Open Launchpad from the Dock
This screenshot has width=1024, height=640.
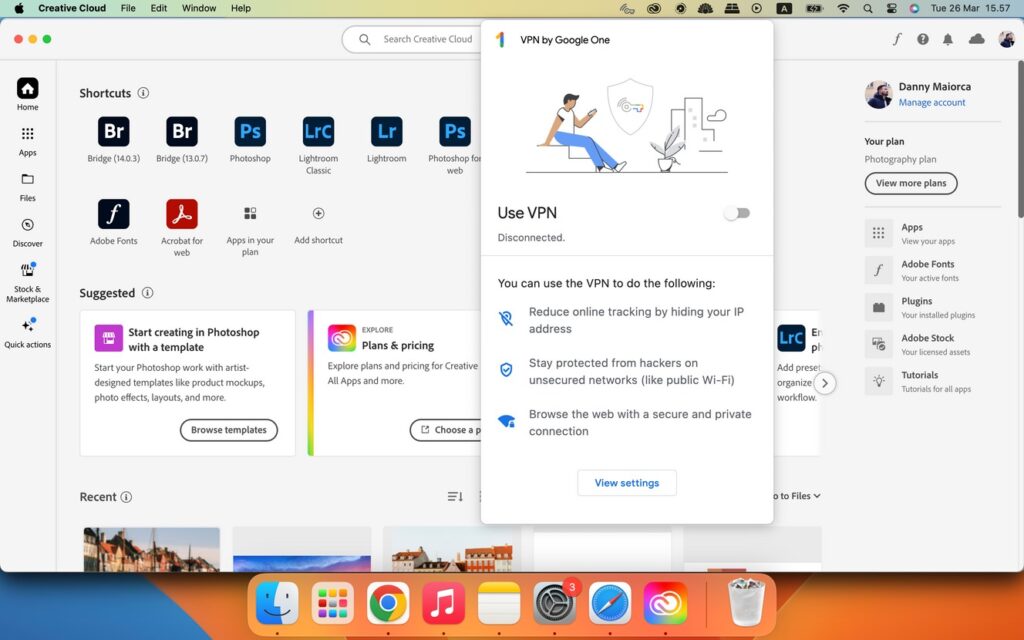coord(332,603)
